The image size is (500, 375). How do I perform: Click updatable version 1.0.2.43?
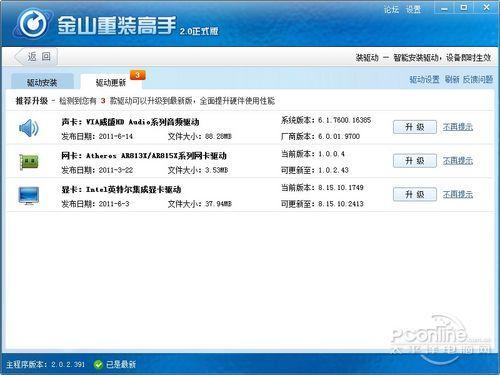tap(333, 170)
